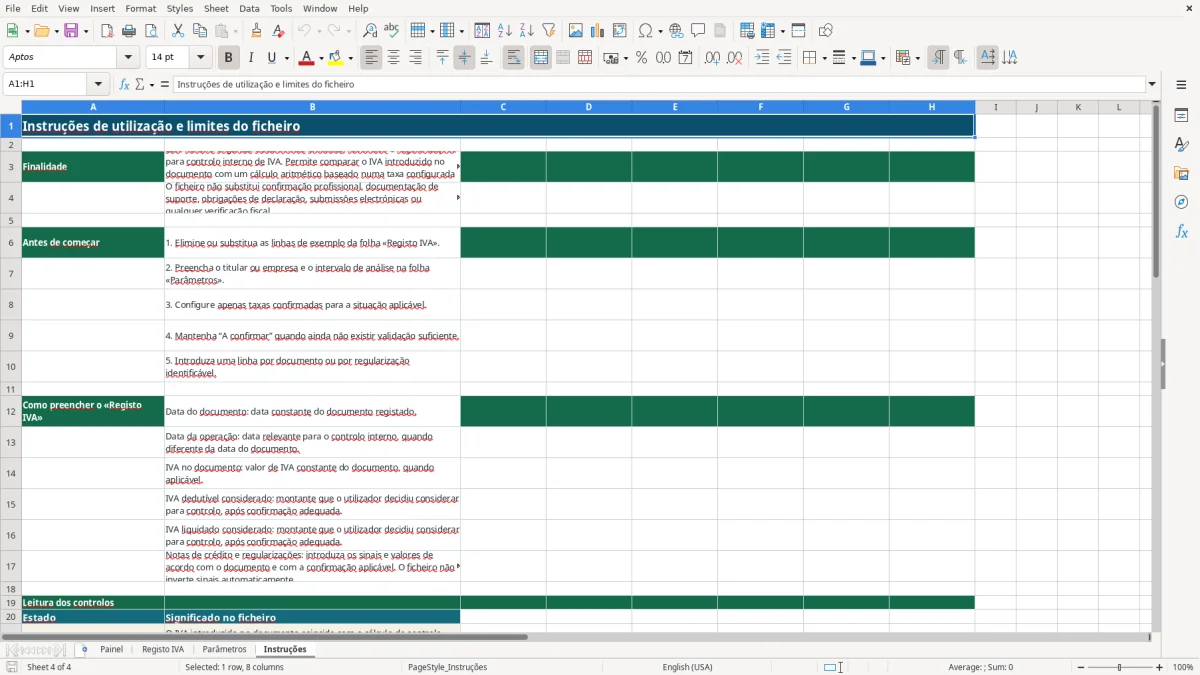Sort ascending
The width and height of the screenshot is (1200, 675).
505,31
